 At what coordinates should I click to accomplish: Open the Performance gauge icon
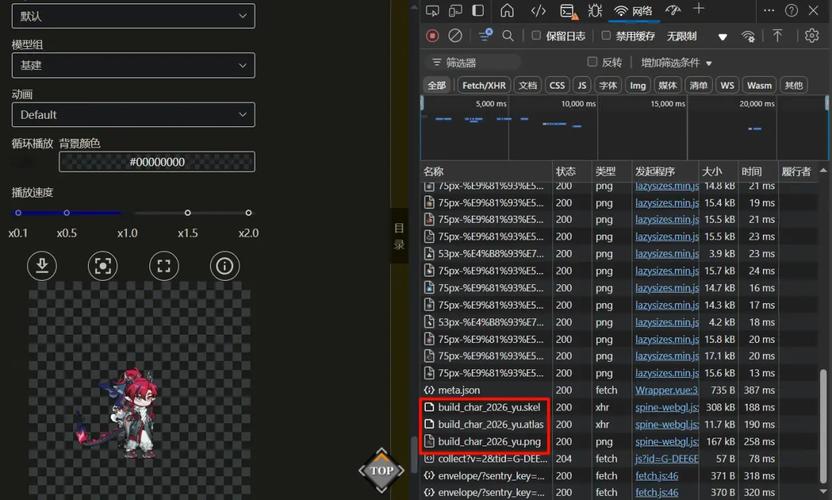673,10
